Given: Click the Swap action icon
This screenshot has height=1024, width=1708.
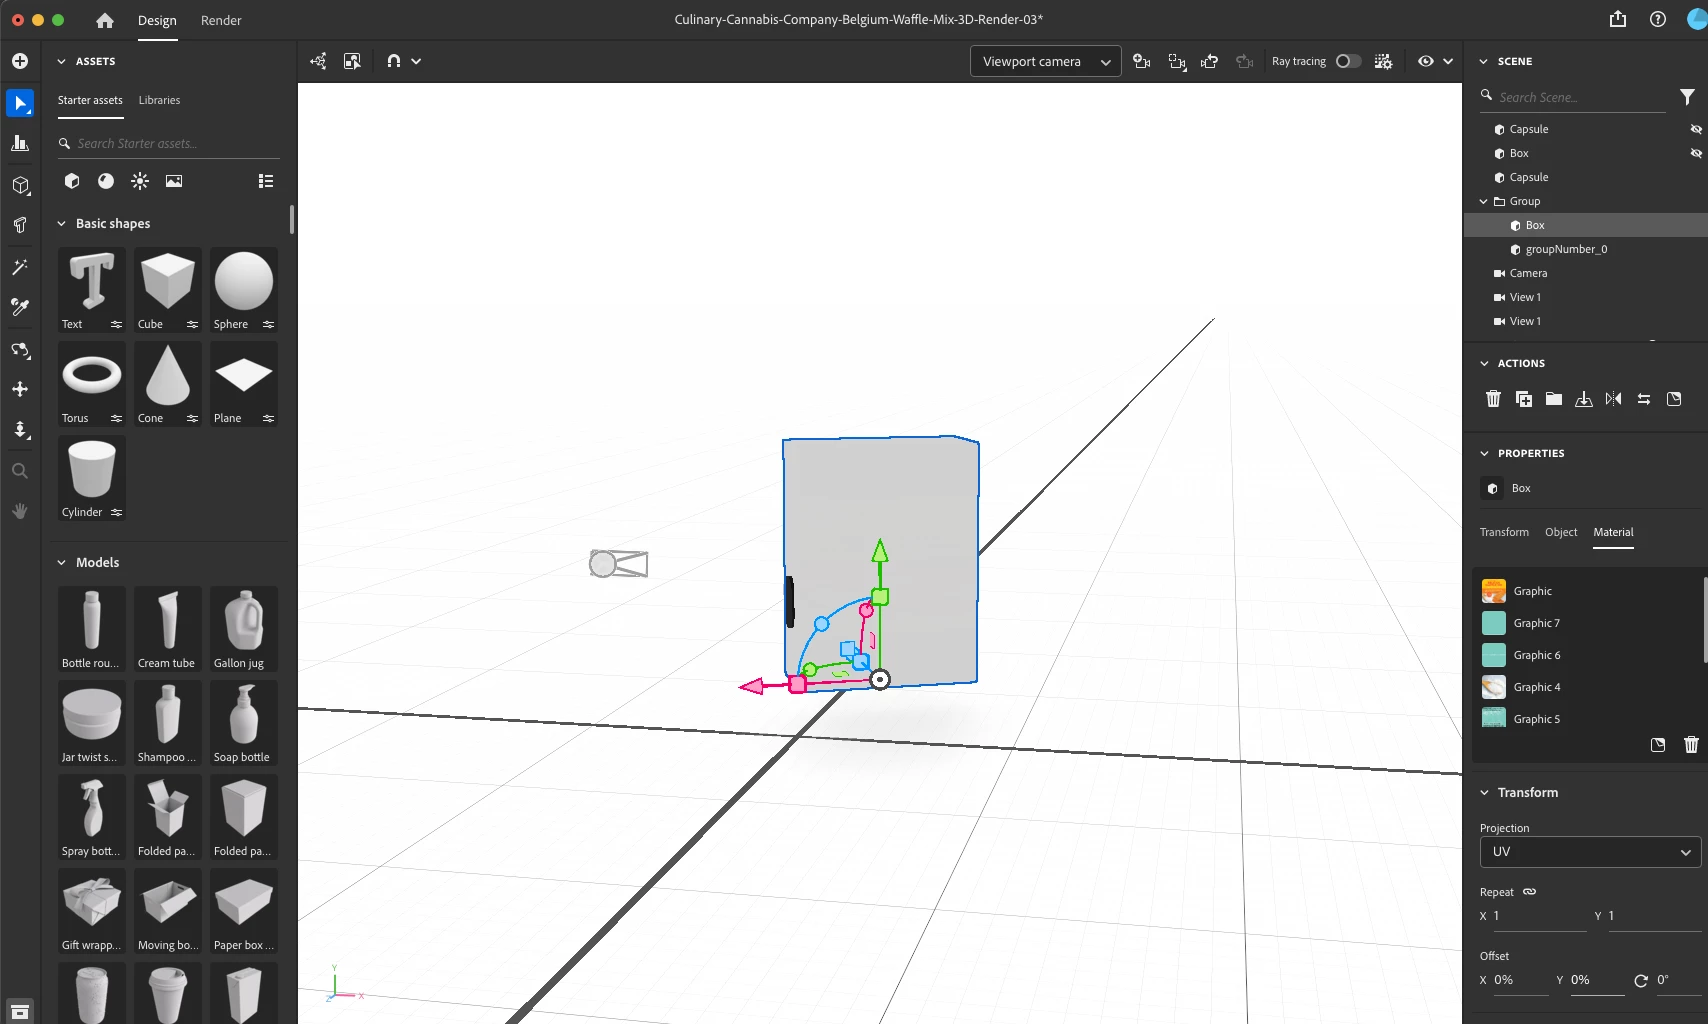Looking at the screenshot, I should [1644, 399].
